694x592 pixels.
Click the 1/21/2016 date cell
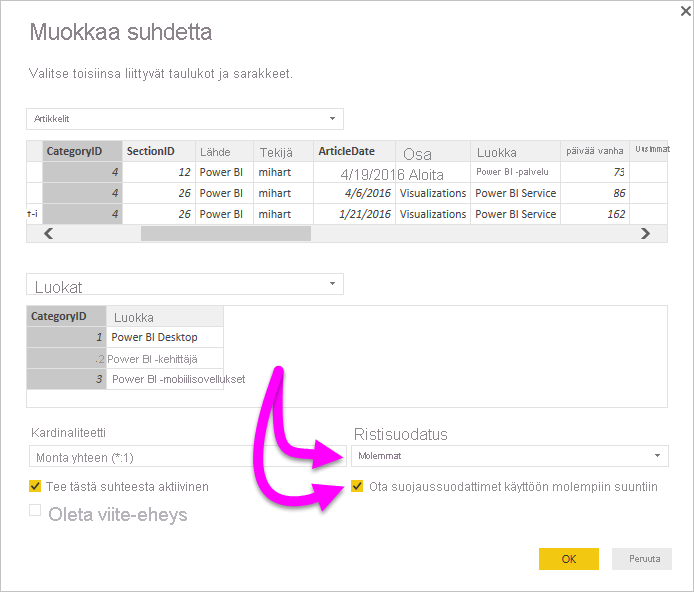tap(354, 214)
